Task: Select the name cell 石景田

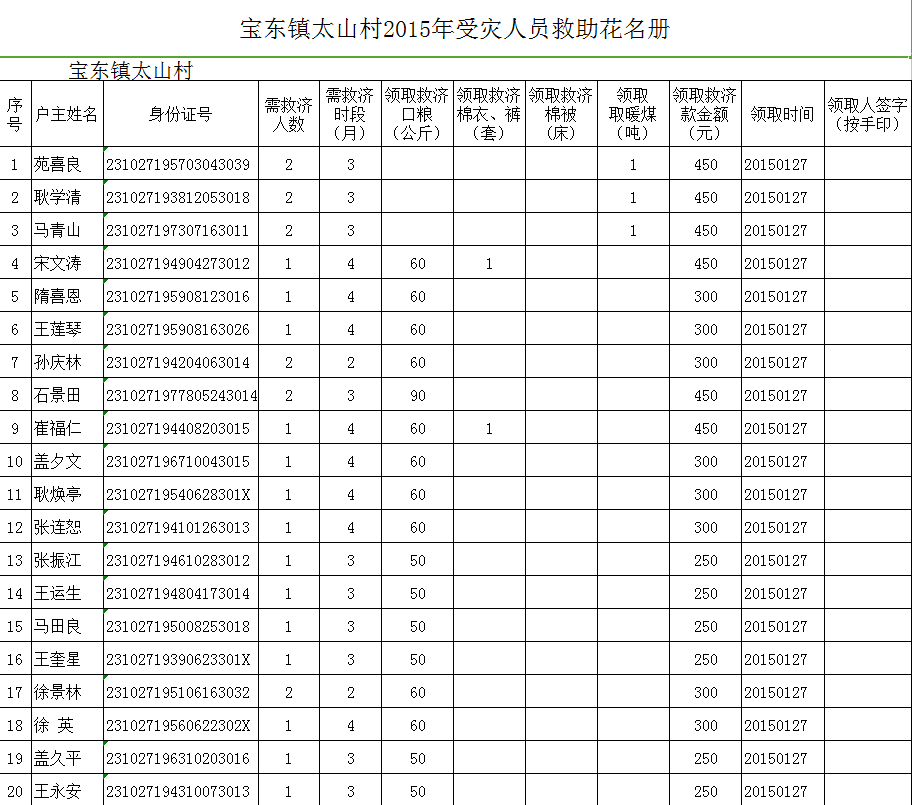Action: pos(67,396)
